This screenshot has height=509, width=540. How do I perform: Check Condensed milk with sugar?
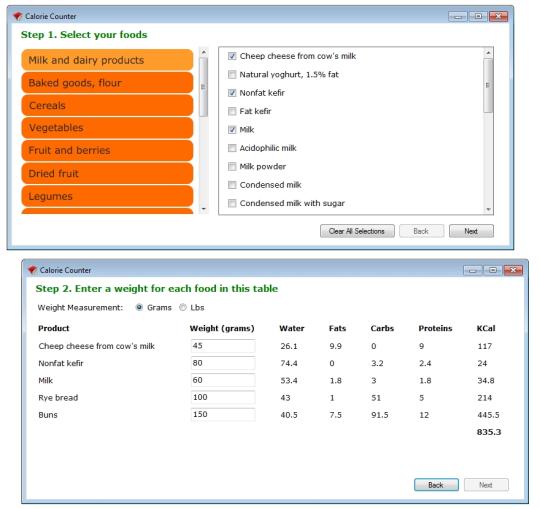coord(232,204)
